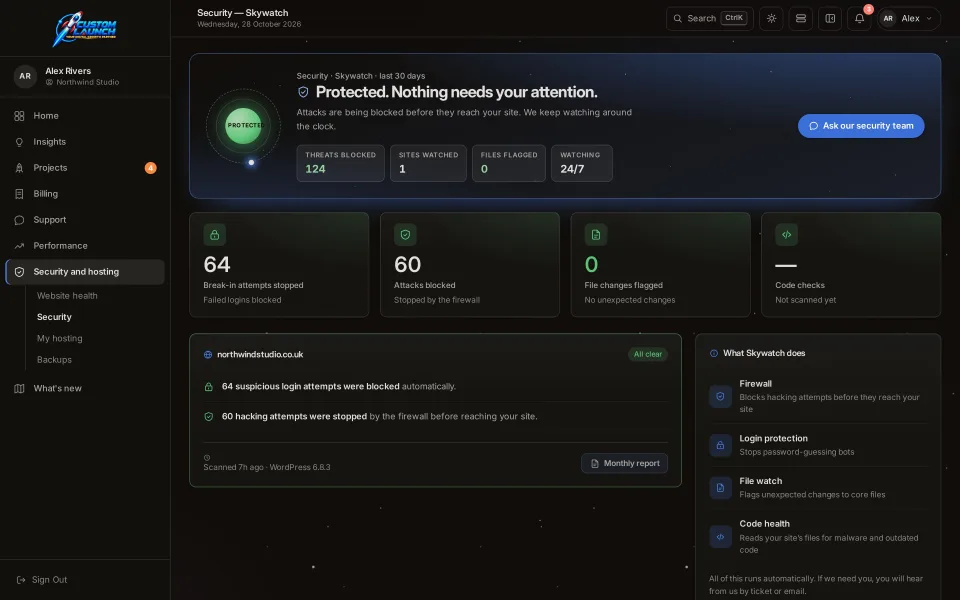
Task: Select the Files Flagged 0 stat
Action: pyautogui.click(x=509, y=163)
